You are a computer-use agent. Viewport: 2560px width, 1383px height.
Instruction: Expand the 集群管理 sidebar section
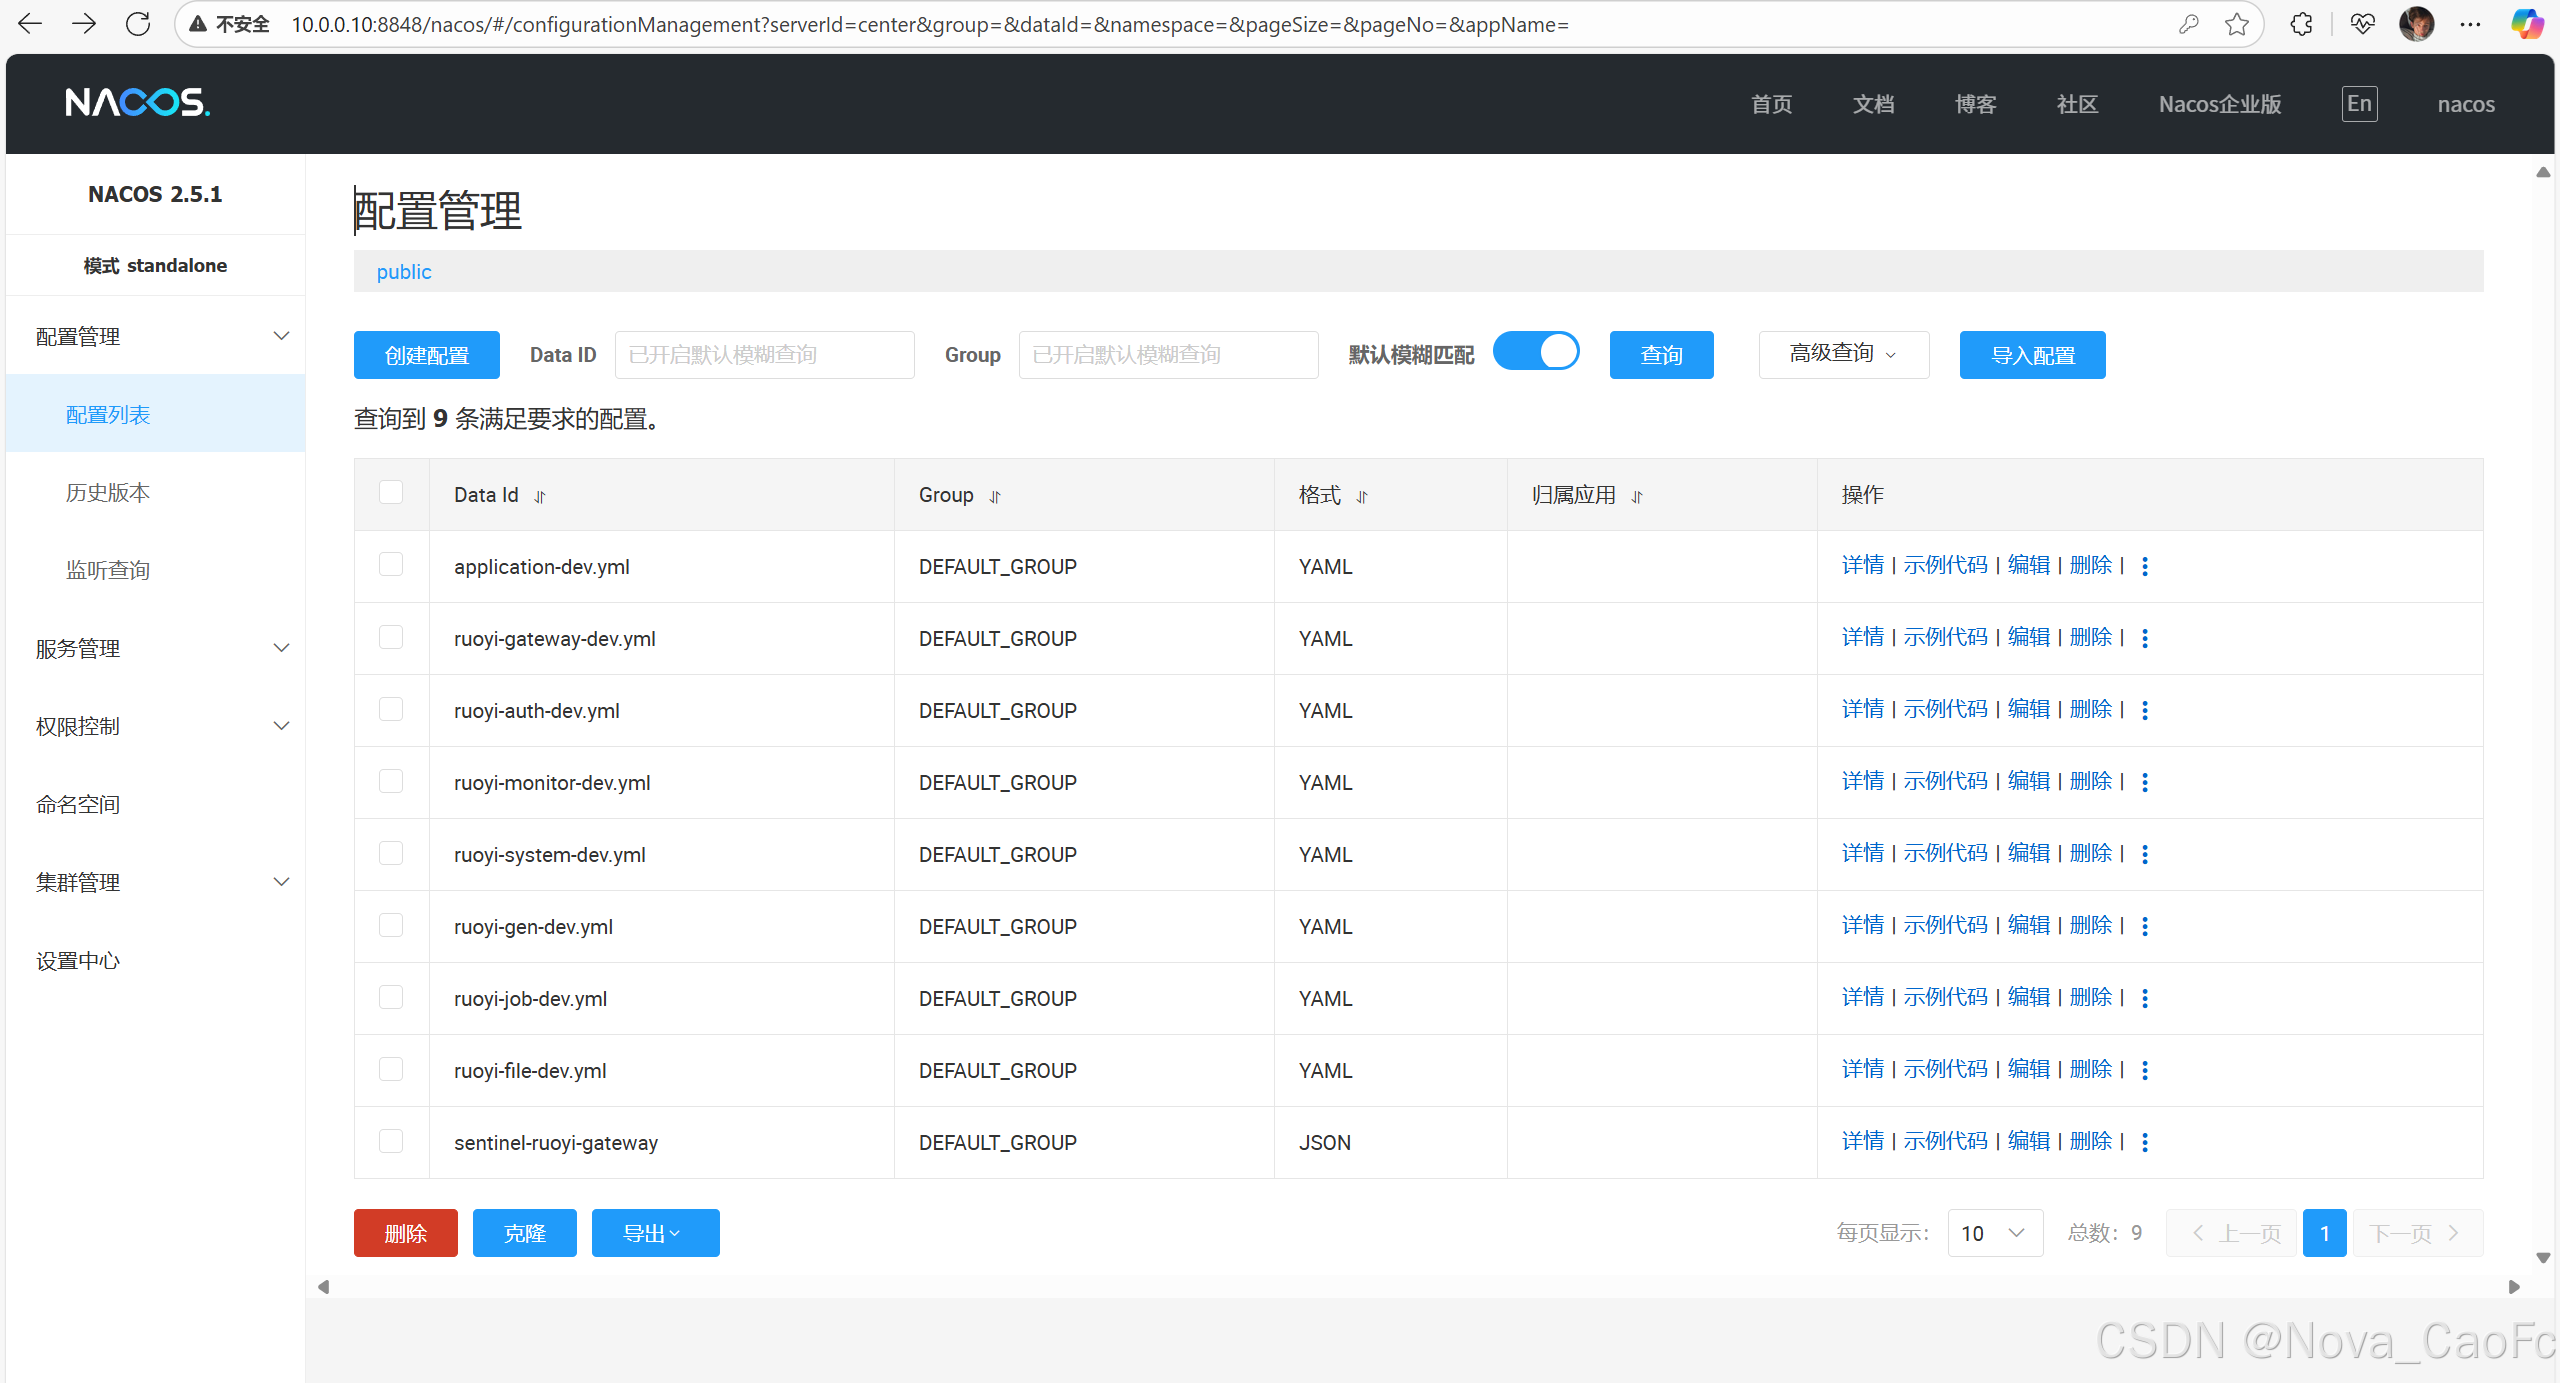pyautogui.click(x=155, y=882)
